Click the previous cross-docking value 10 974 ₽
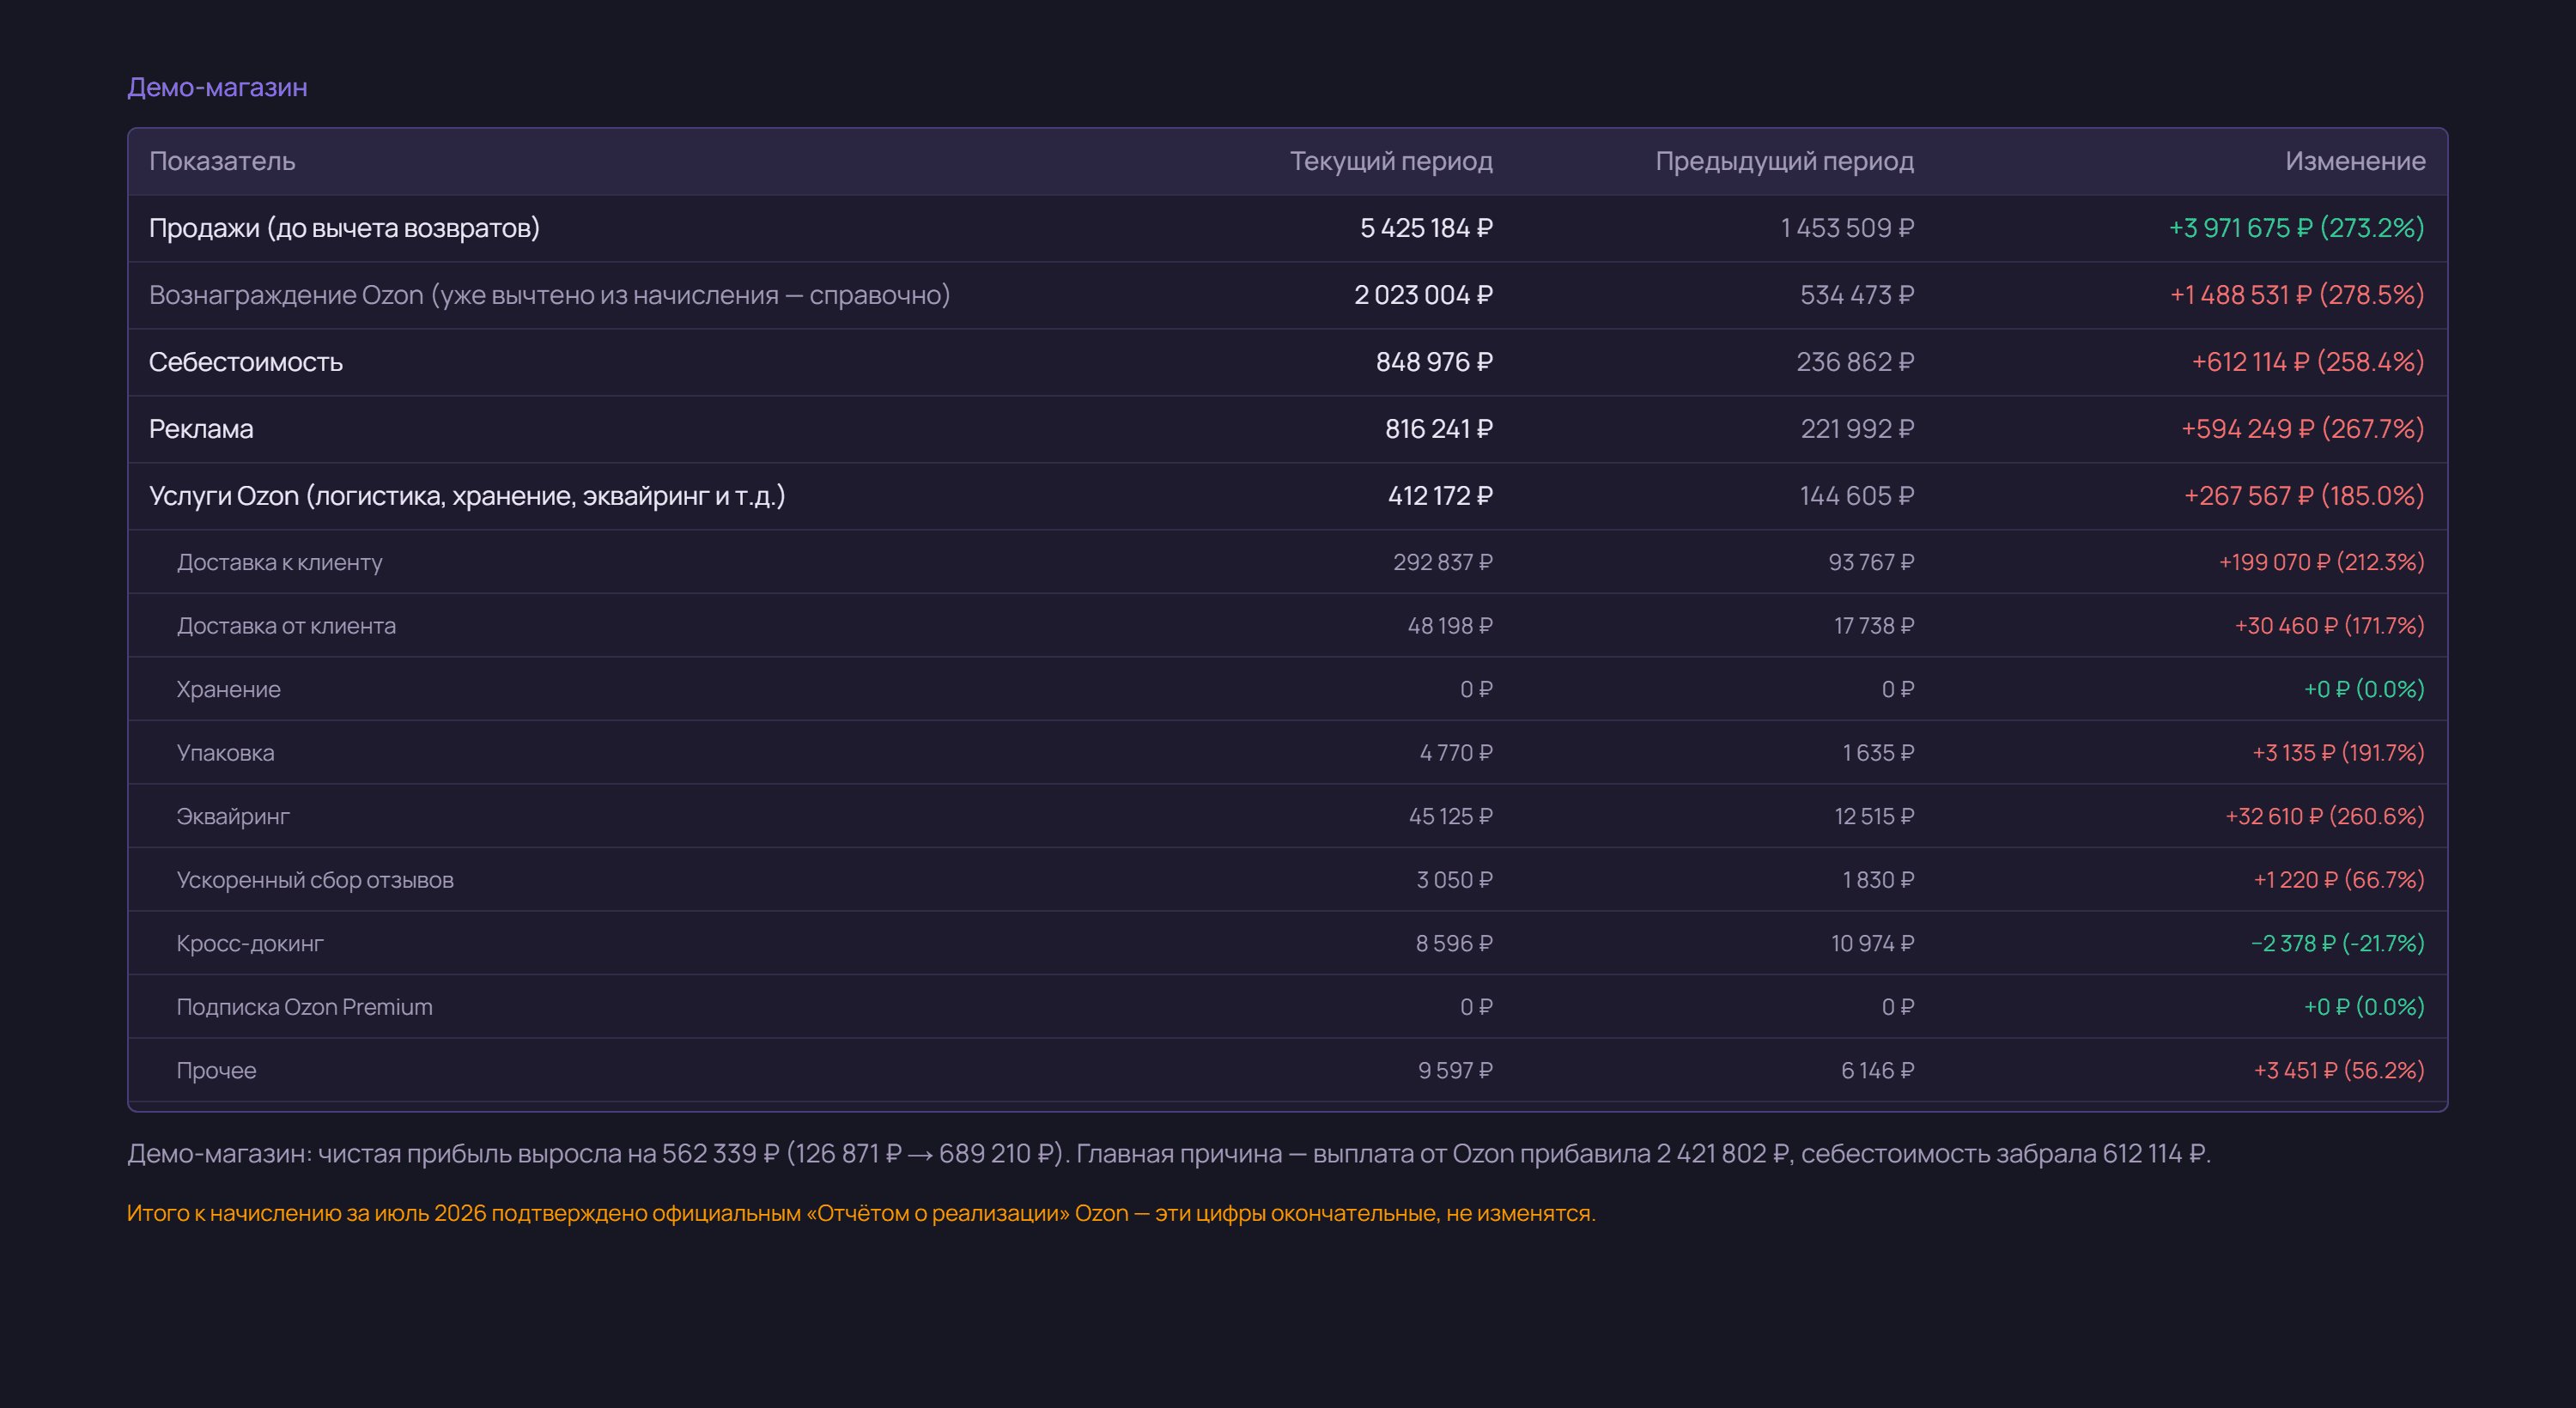The height and width of the screenshot is (1408, 2576). click(x=1872, y=943)
